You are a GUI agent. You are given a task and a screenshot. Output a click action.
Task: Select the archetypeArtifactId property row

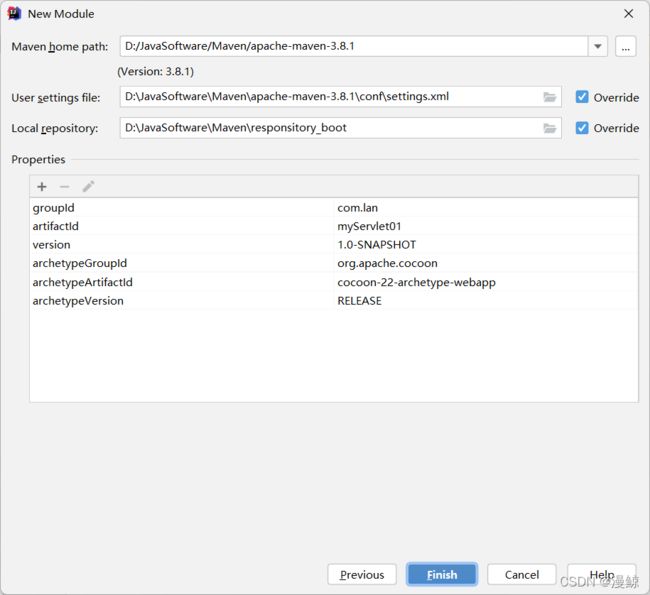(334, 282)
